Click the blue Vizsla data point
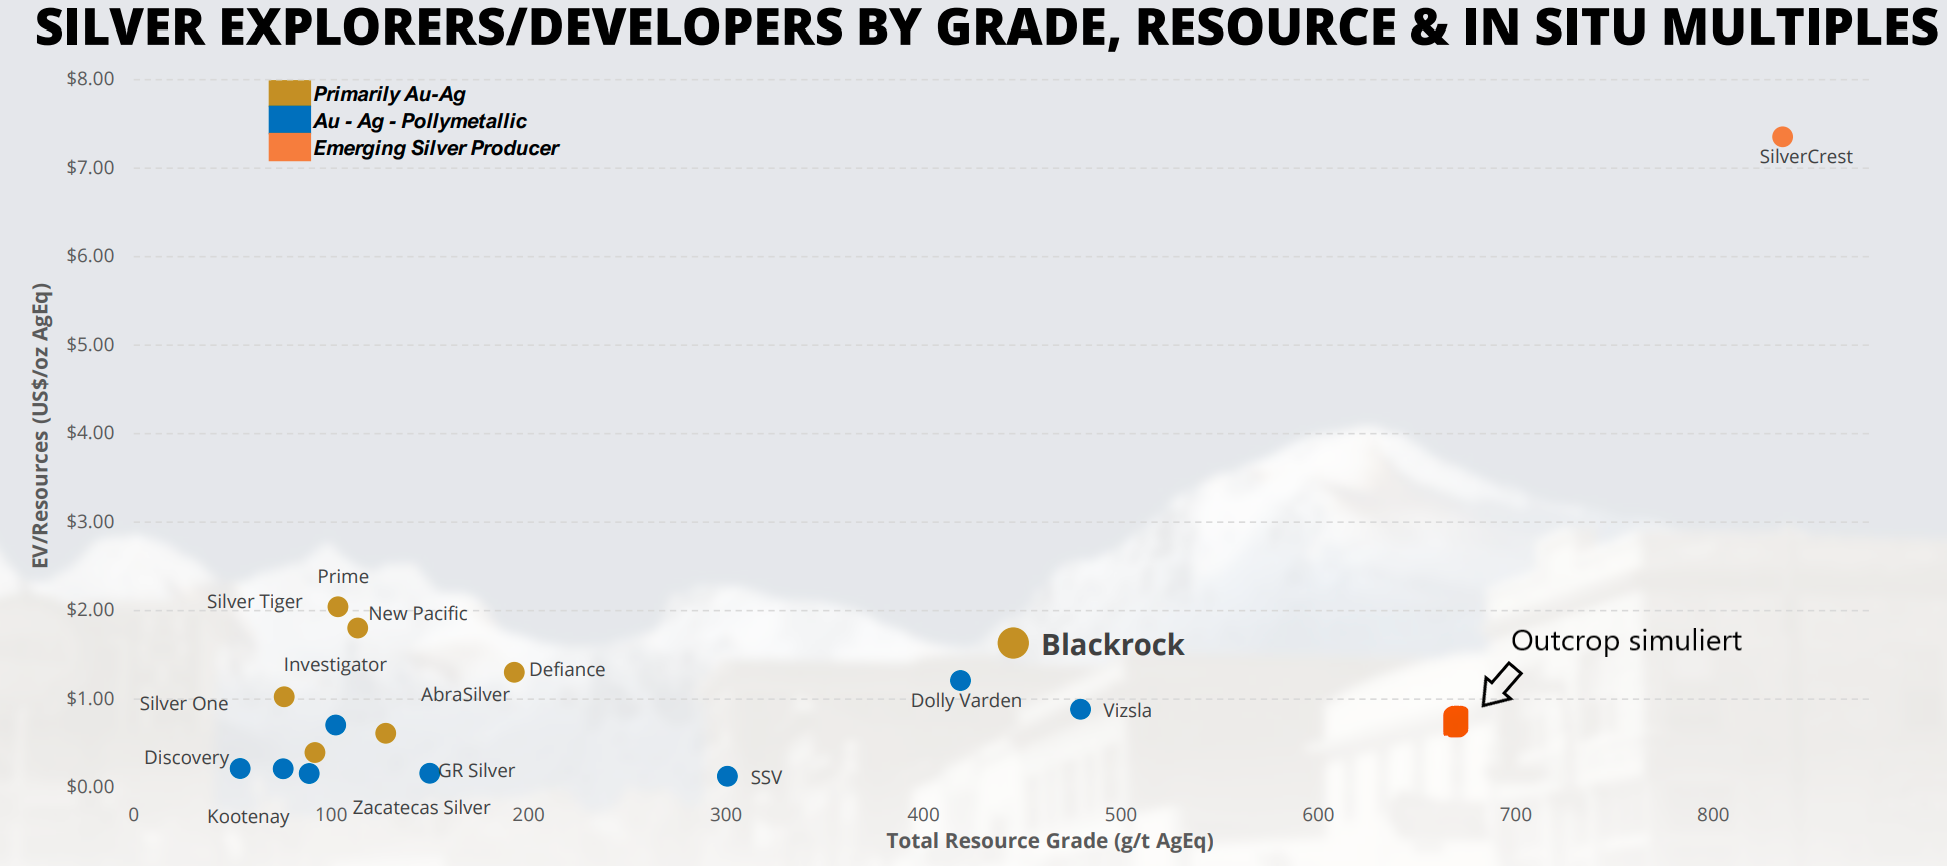Screen dimensions: 1947x866 click(1080, 709)
